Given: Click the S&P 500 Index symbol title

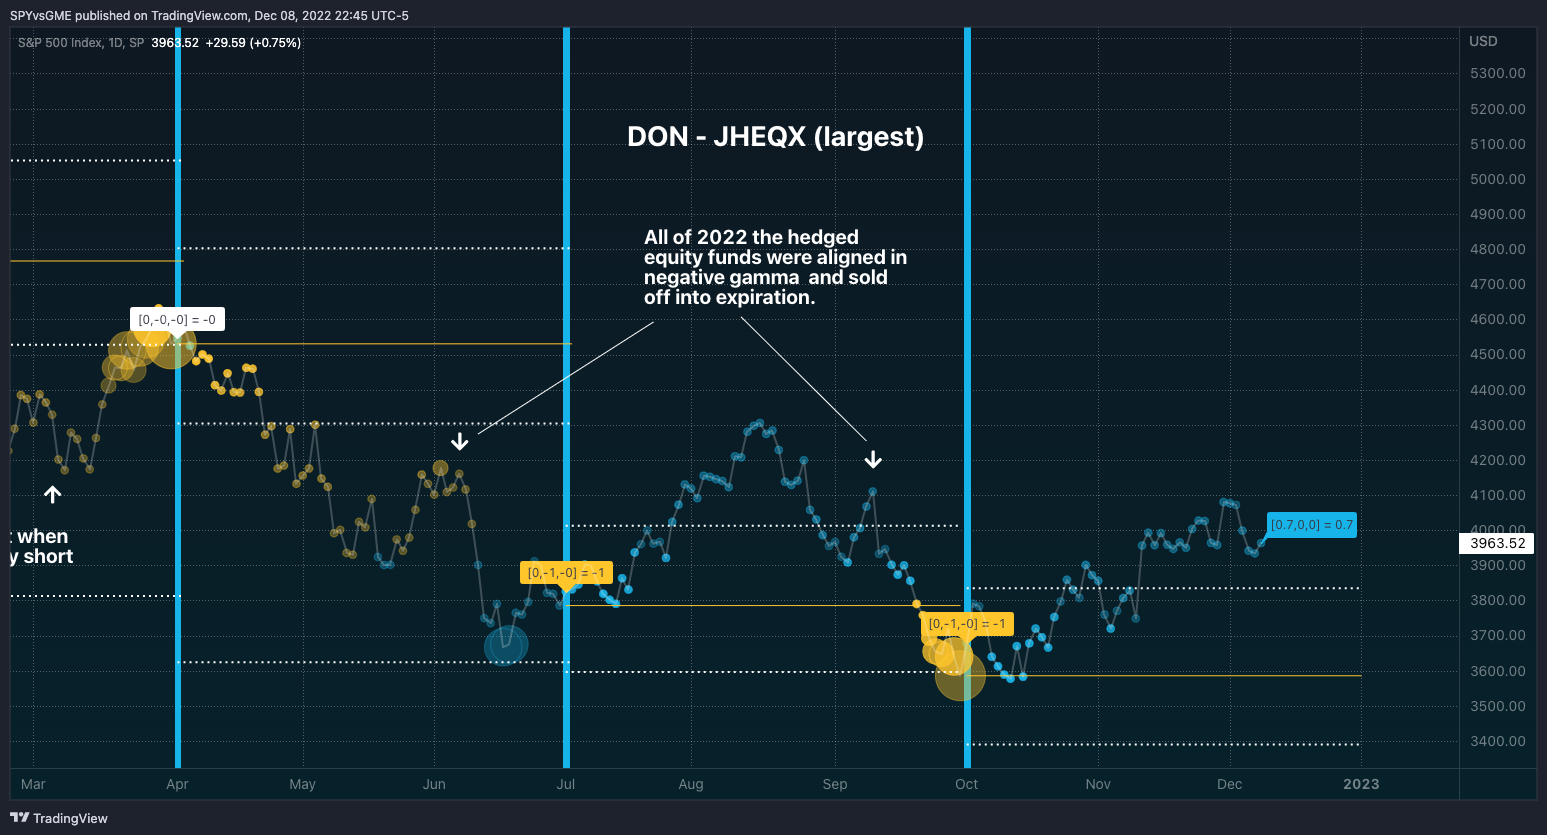Looking at the screenshot, I should [x=81, y=43].
